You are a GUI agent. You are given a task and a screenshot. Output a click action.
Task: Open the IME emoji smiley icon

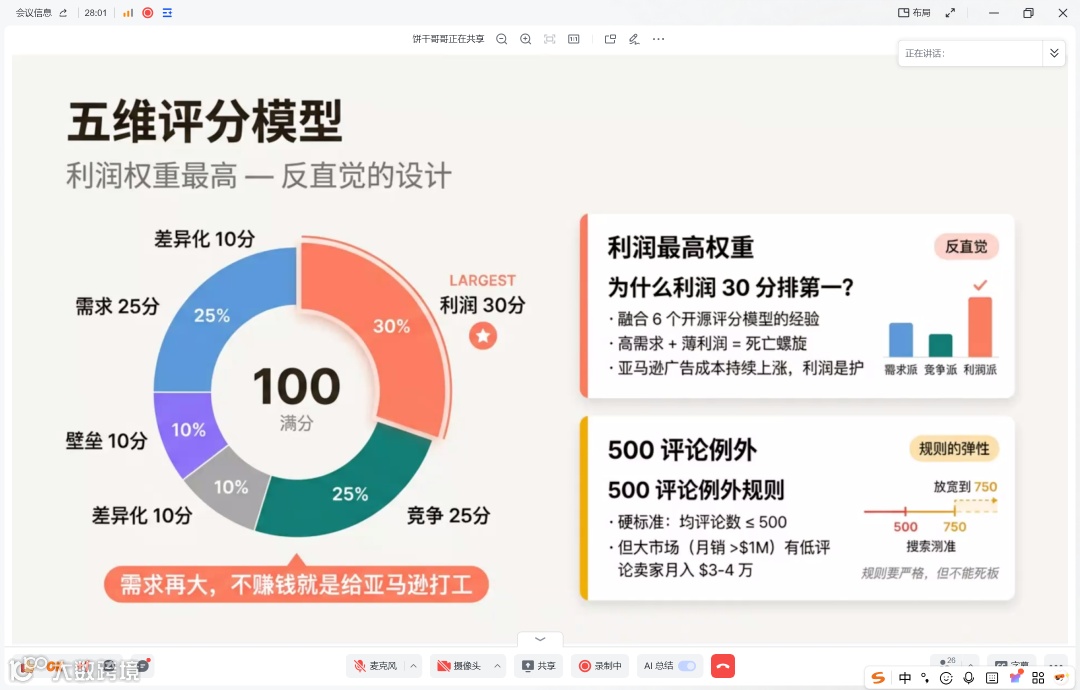[946, 678]
